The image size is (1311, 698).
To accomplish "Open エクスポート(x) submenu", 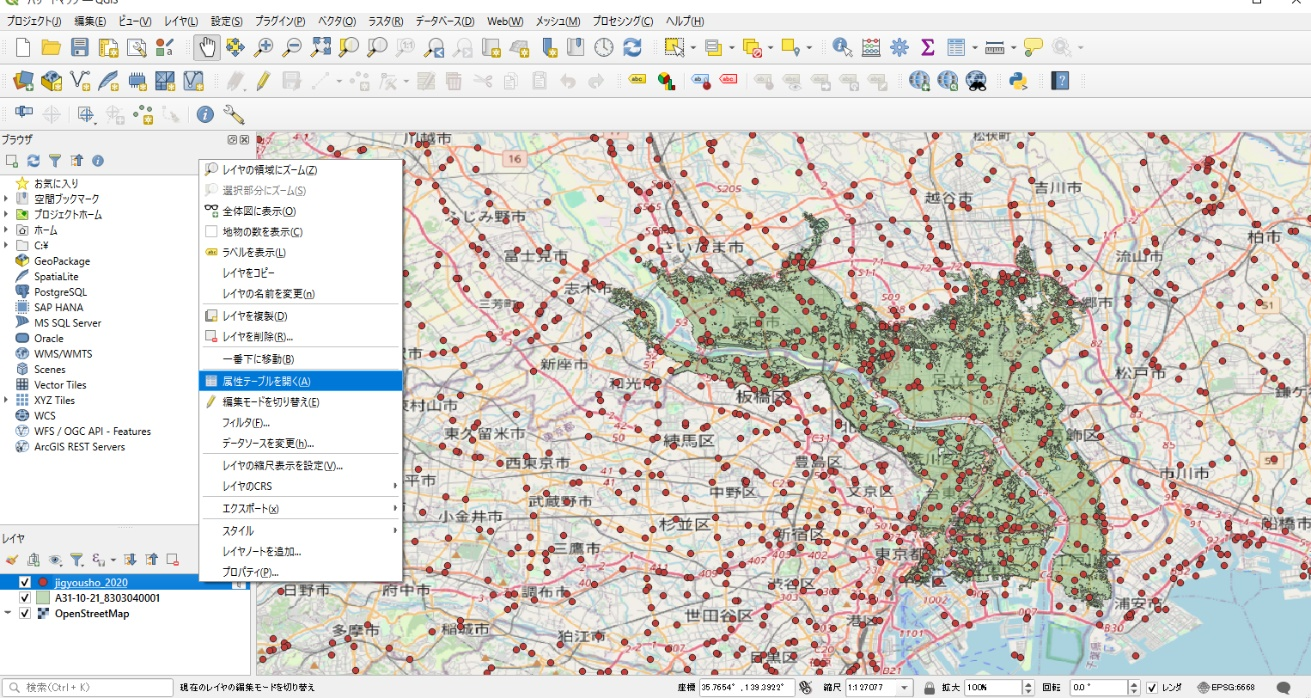I will pyautogui.click(x=301, y=509).
